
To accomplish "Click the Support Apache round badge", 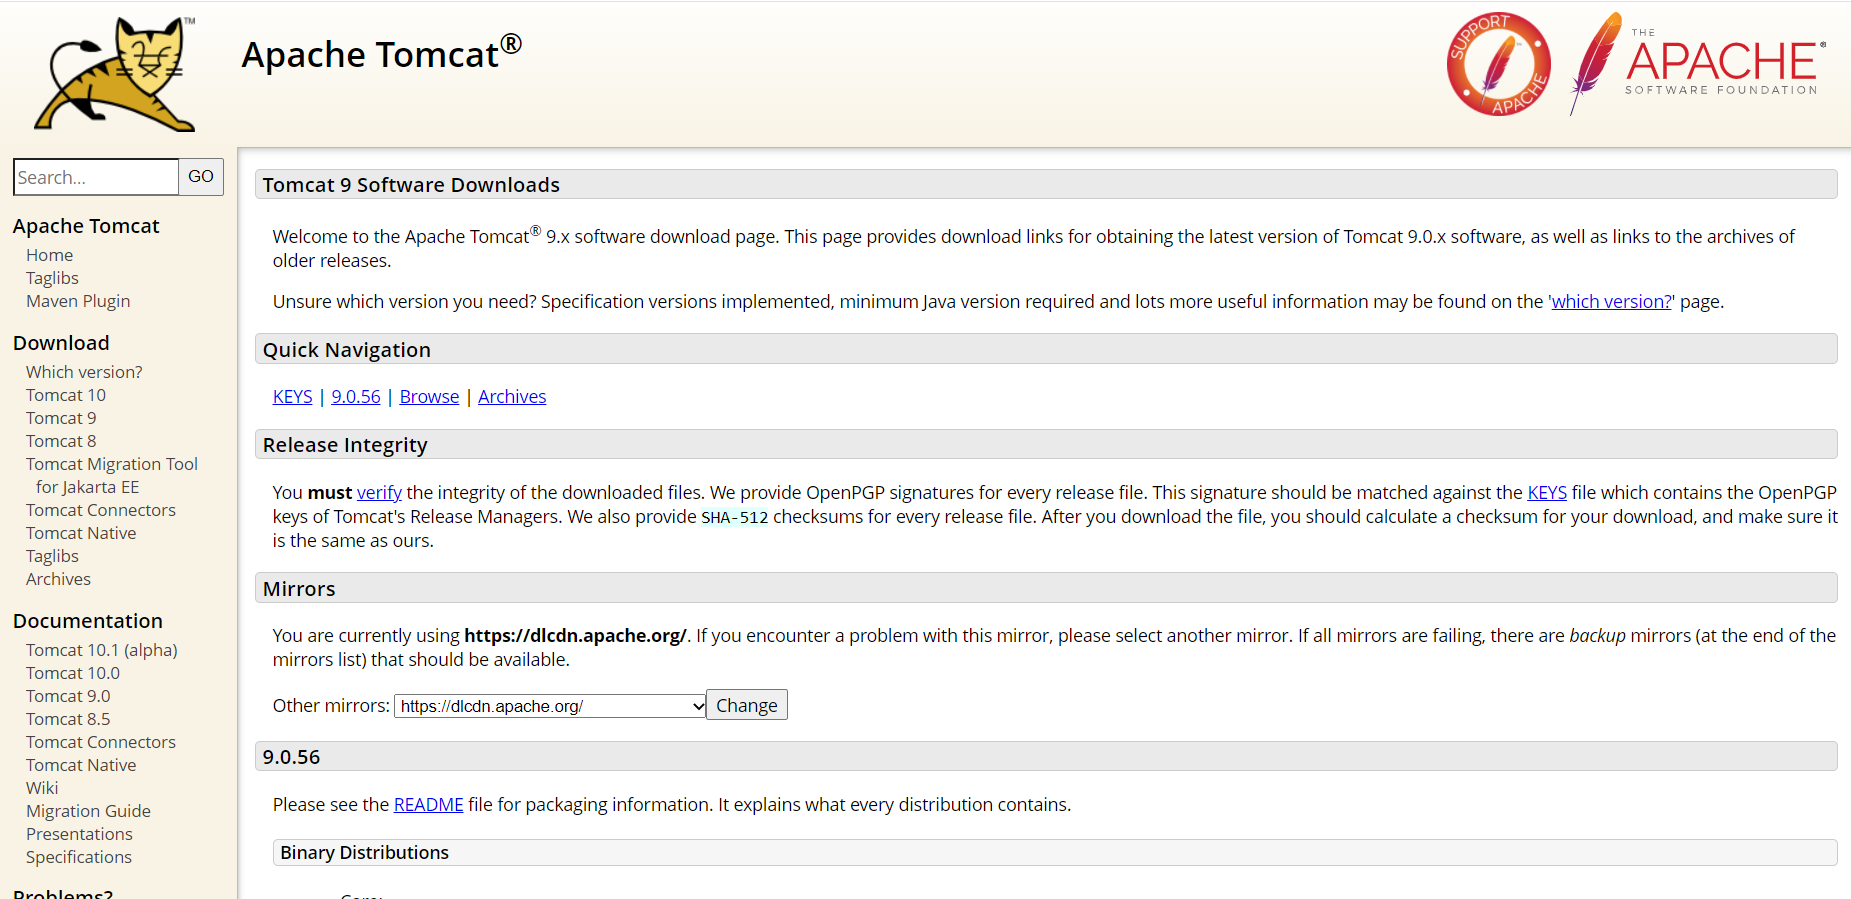I will point(1498,64).
